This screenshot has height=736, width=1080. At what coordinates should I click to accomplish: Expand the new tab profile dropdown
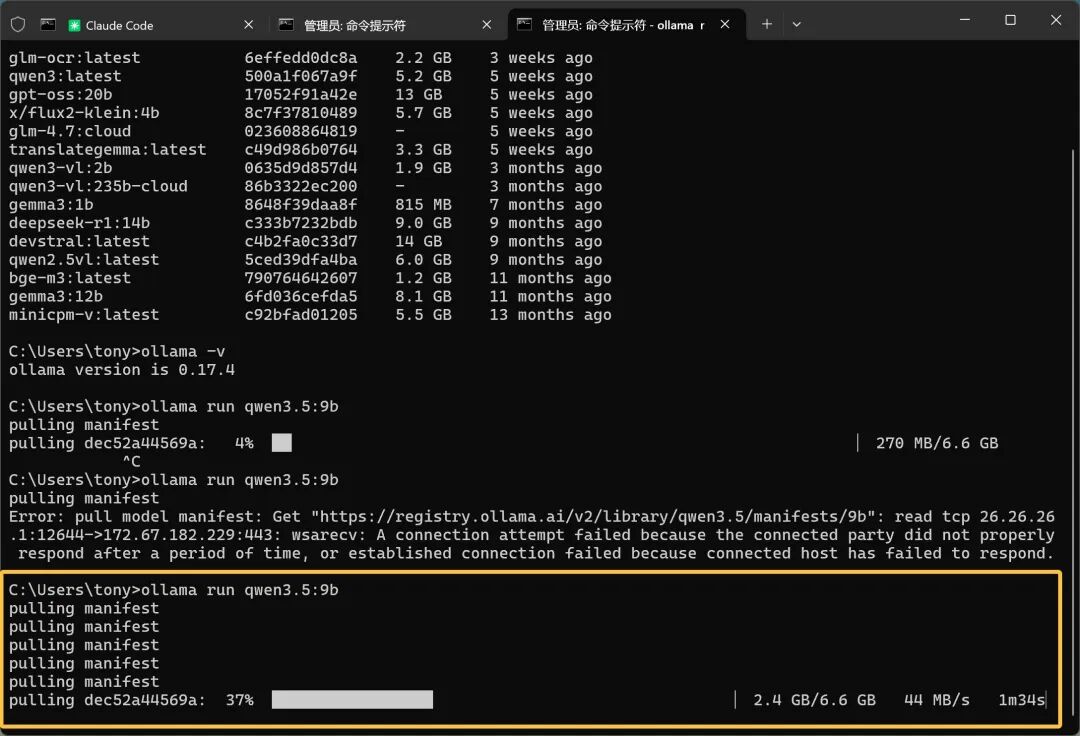(796, 24)
